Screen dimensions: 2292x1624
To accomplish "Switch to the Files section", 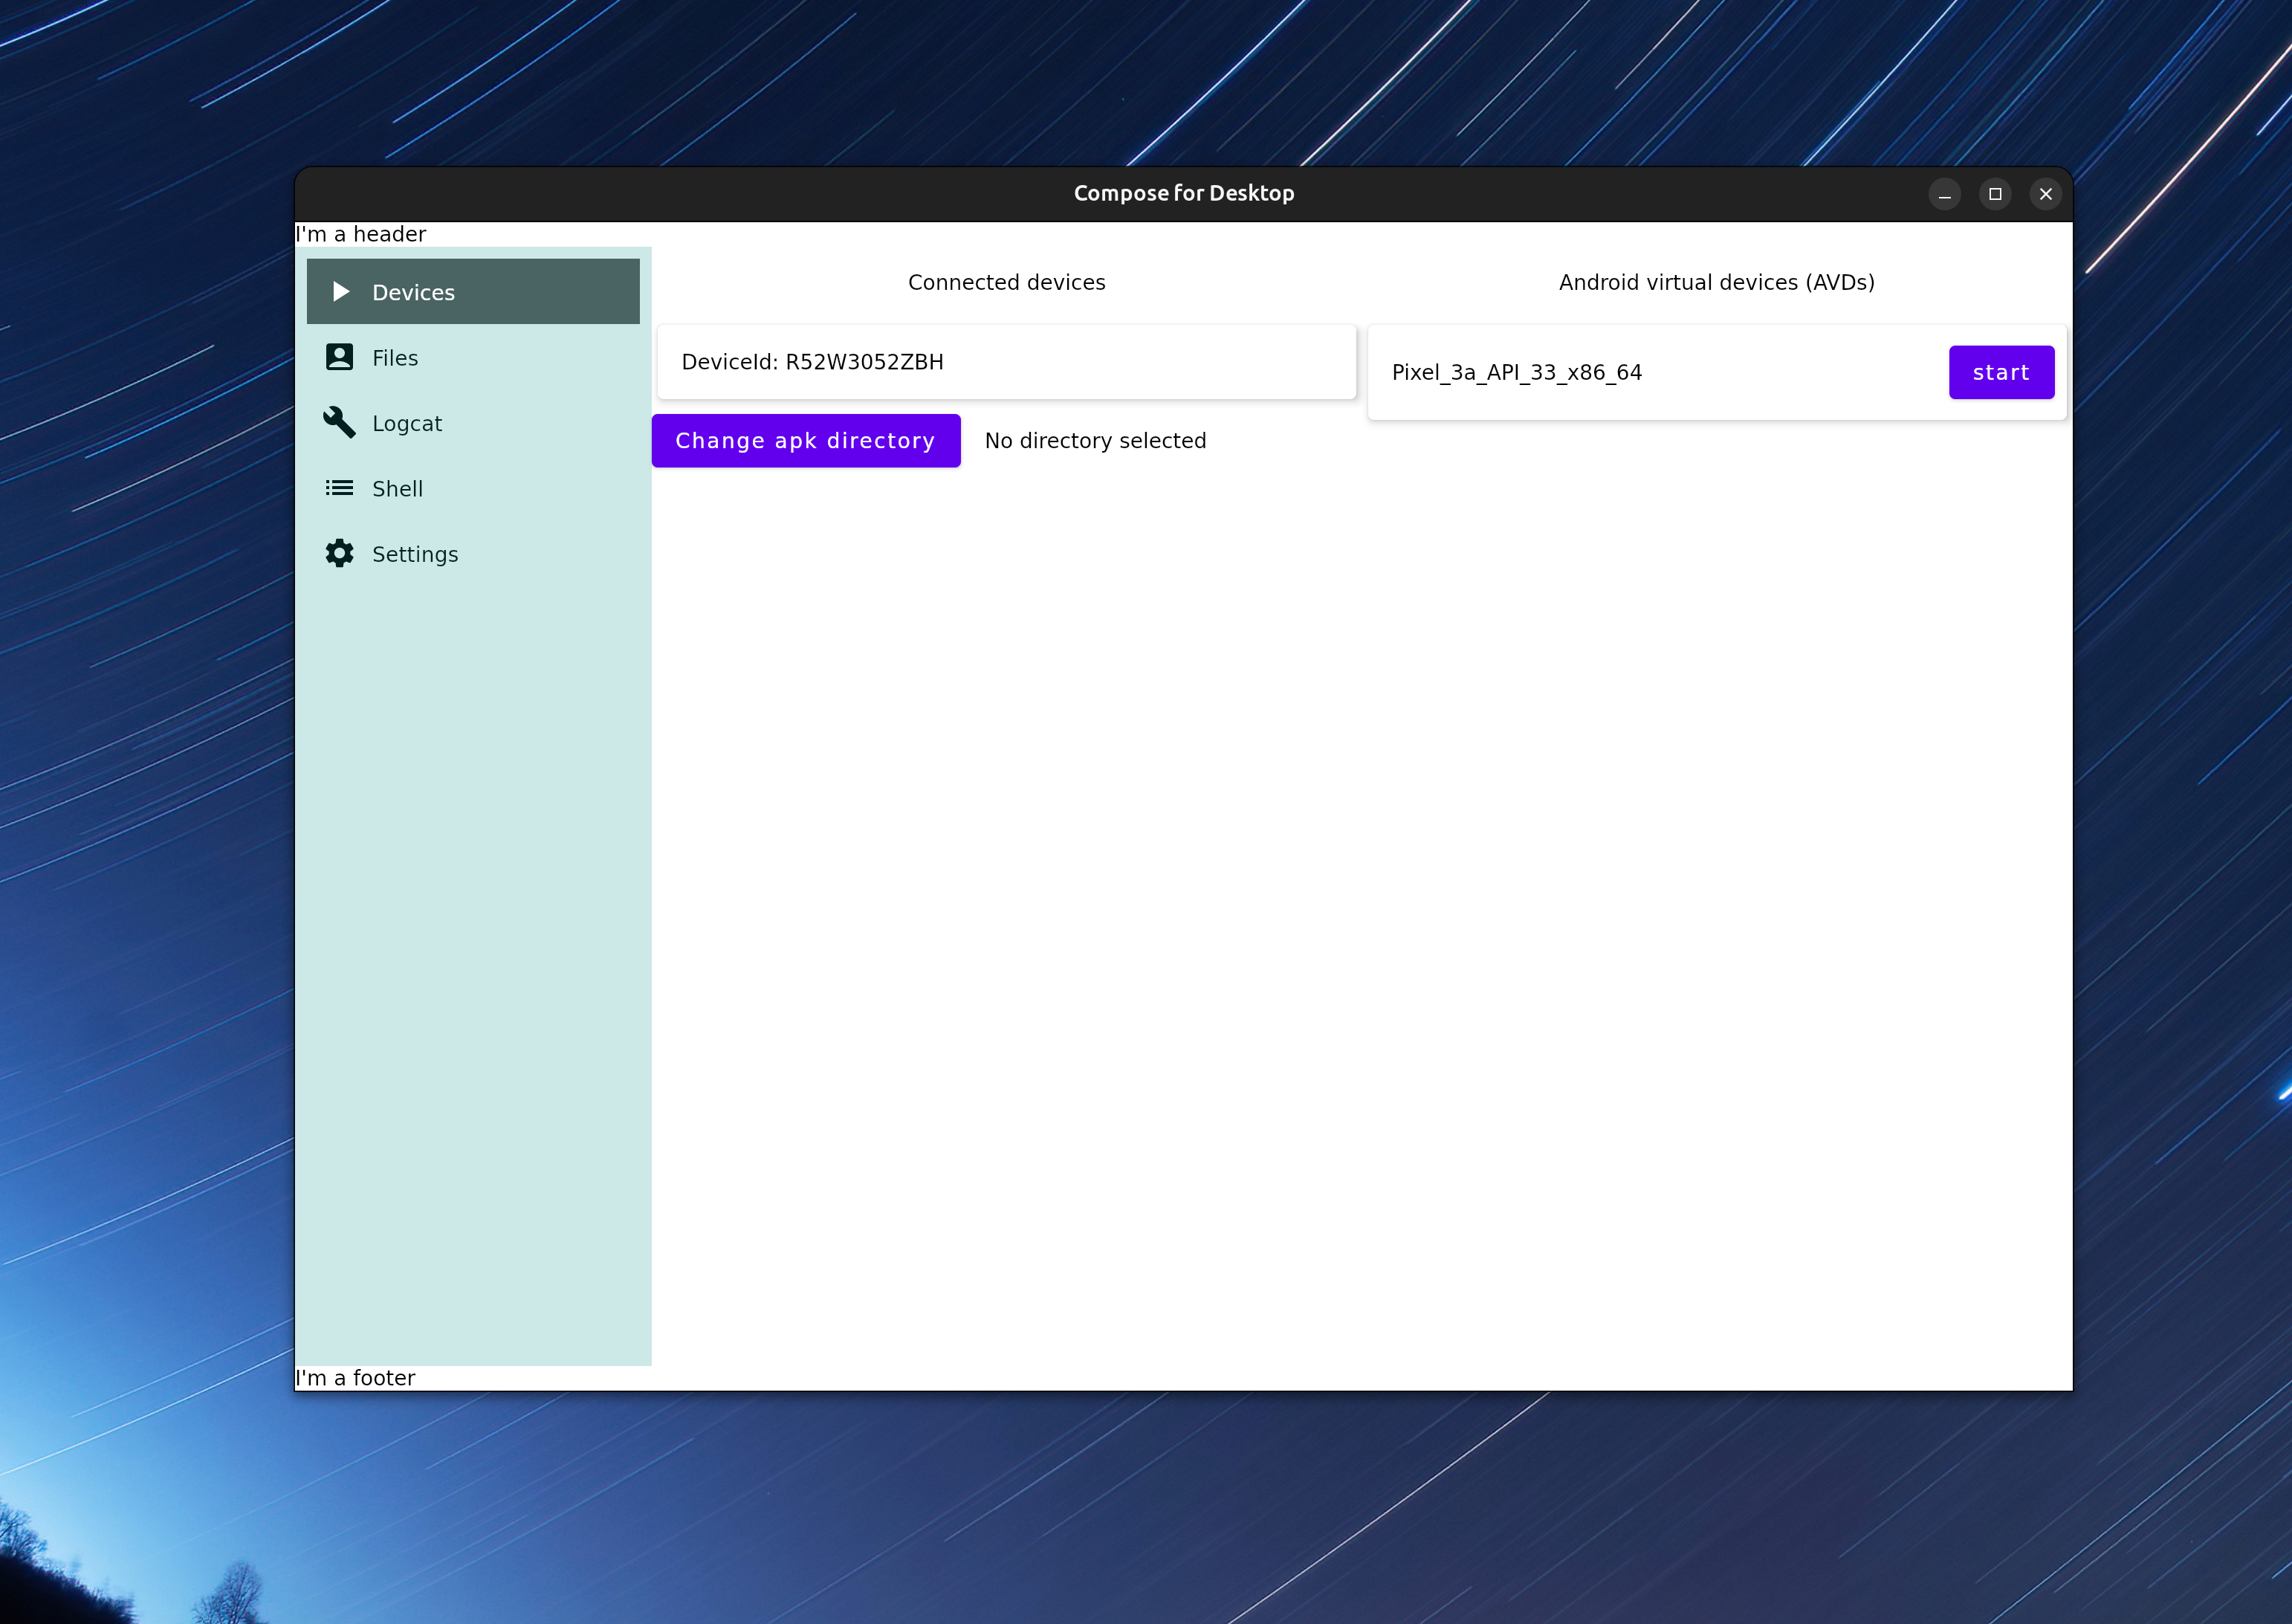I will point(395,358).
